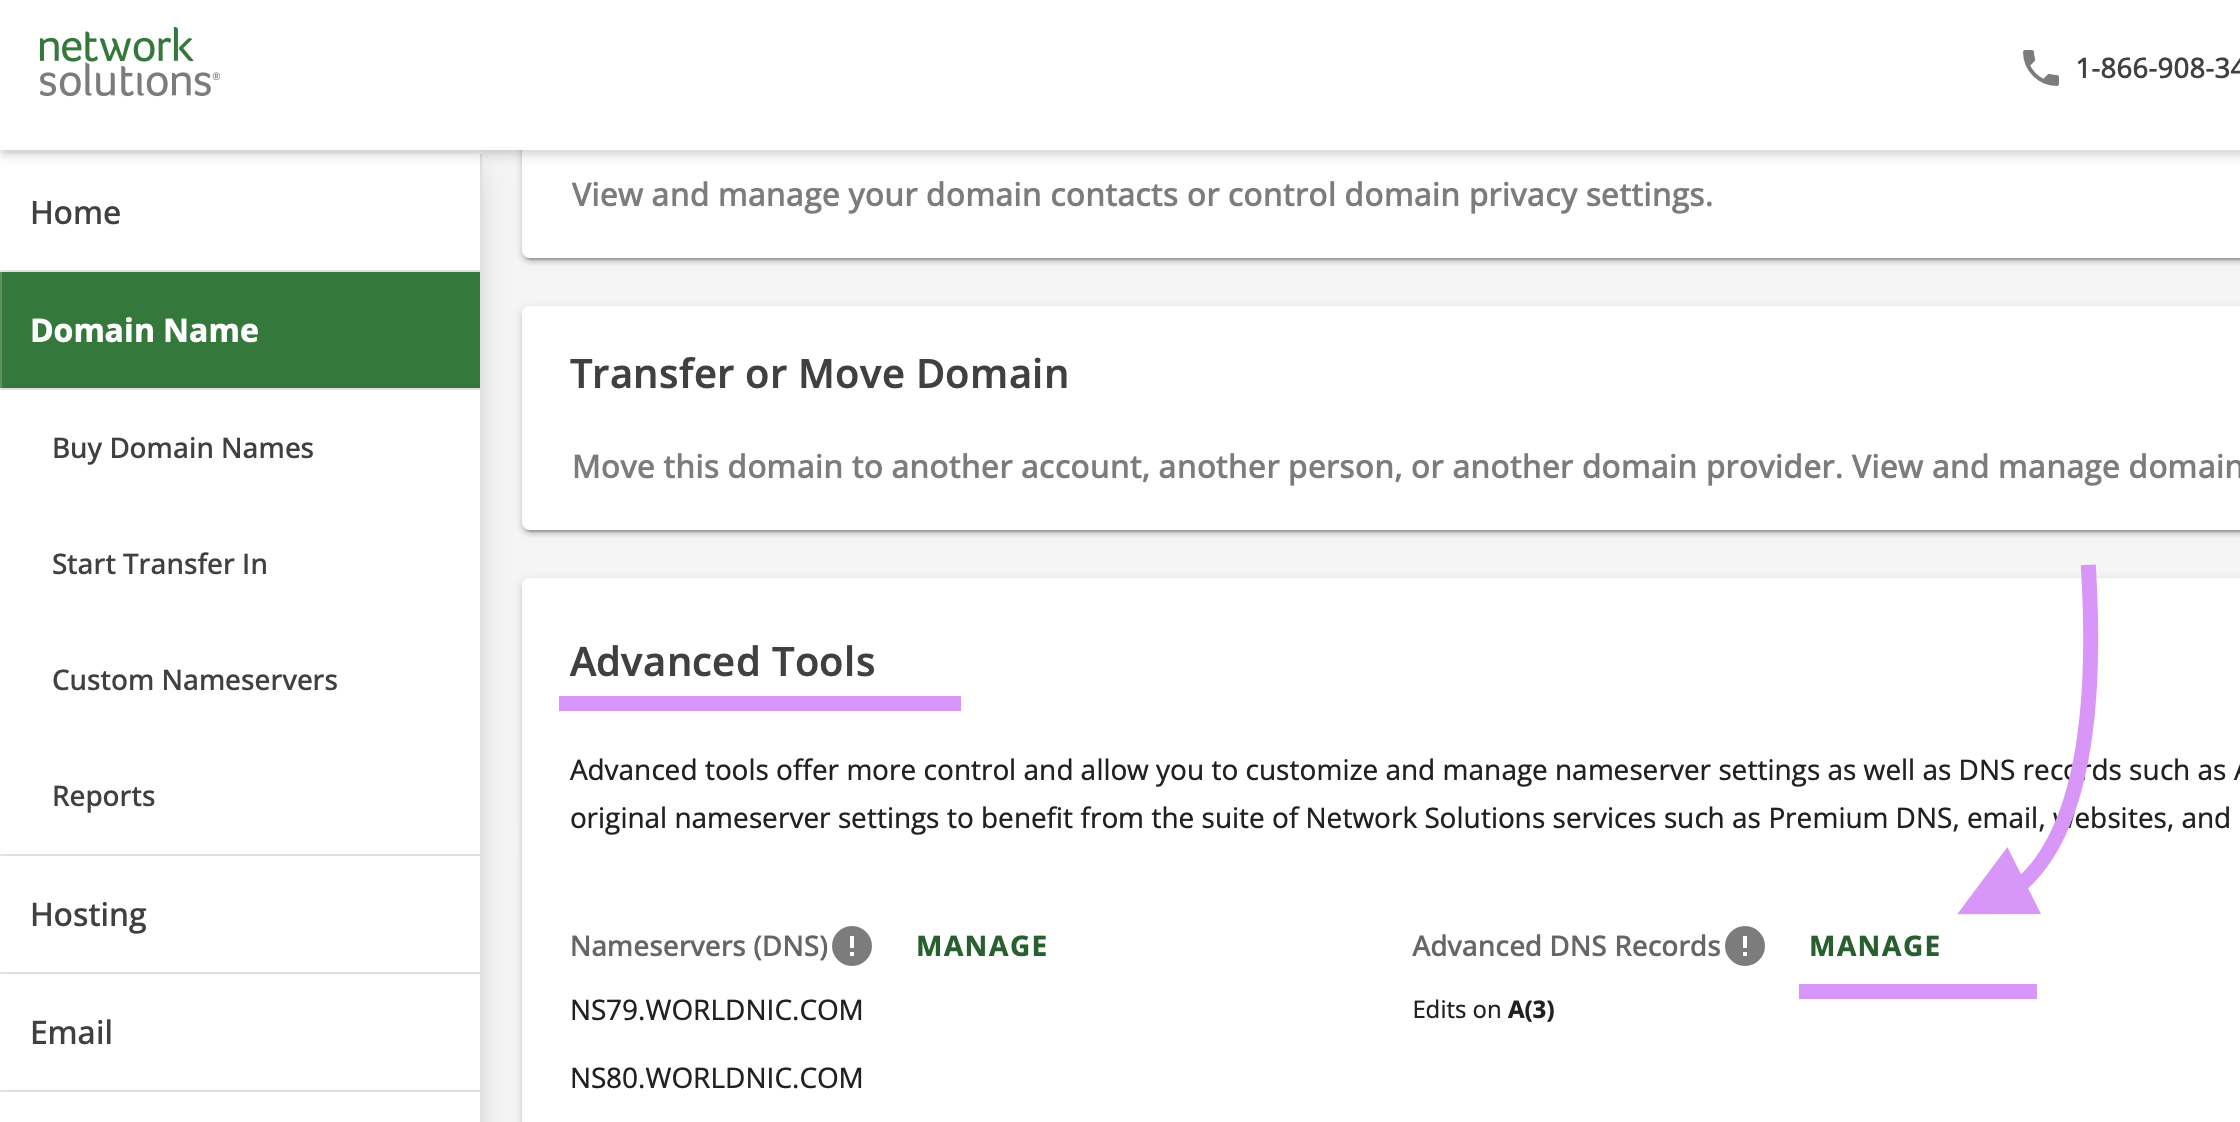Open Buy Domain Names submenu item
Viewport: 2240px width, 1122px height.
point(183,448)
